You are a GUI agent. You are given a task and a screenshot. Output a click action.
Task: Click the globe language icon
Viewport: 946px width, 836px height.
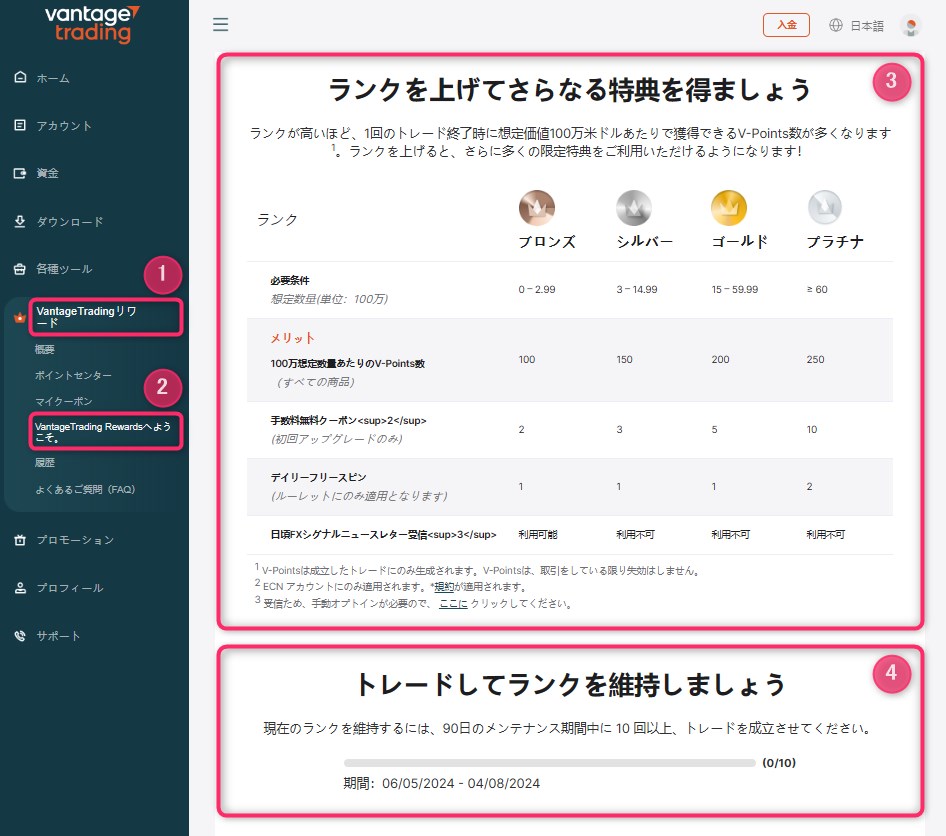pyautogui.click(x=836, y=25)
